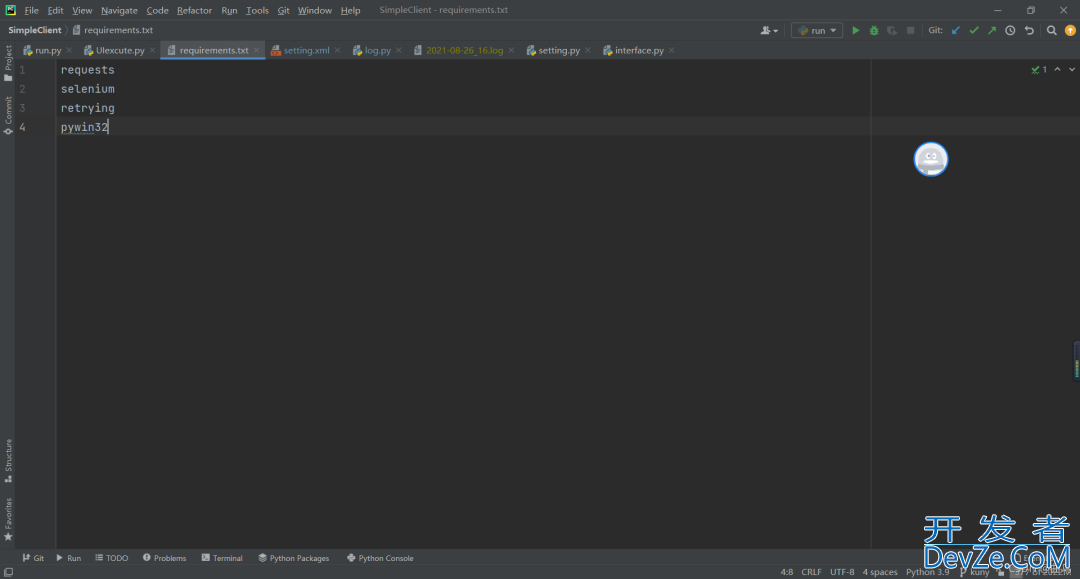Image resolution: width=1080 pixels, height=579 pixels.
Task: Commit changes using the green Git checkmark
Action: coord(974,30)
